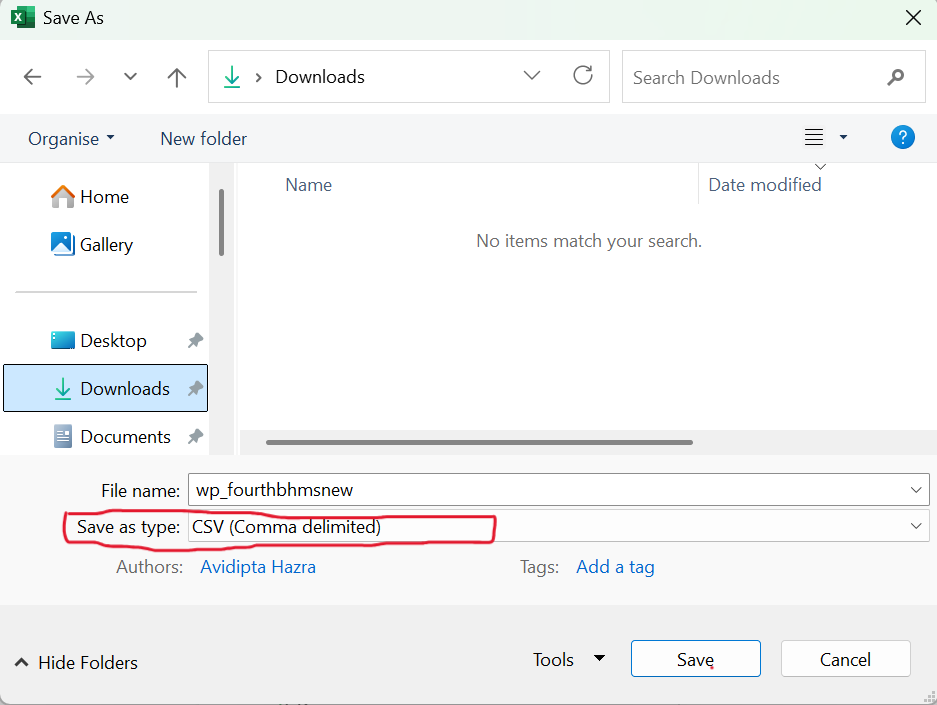Viewport: 937px width, 705px height.
Task: Select Documents in the navigation pane
Action: (x=125, y=437)
